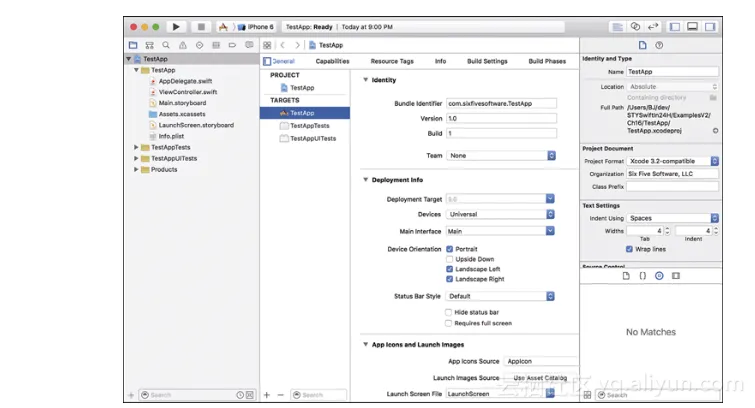Viewport: 755px width, 408px height.
Task: Open the Indent Using dropdown
Action: point(673,218)
